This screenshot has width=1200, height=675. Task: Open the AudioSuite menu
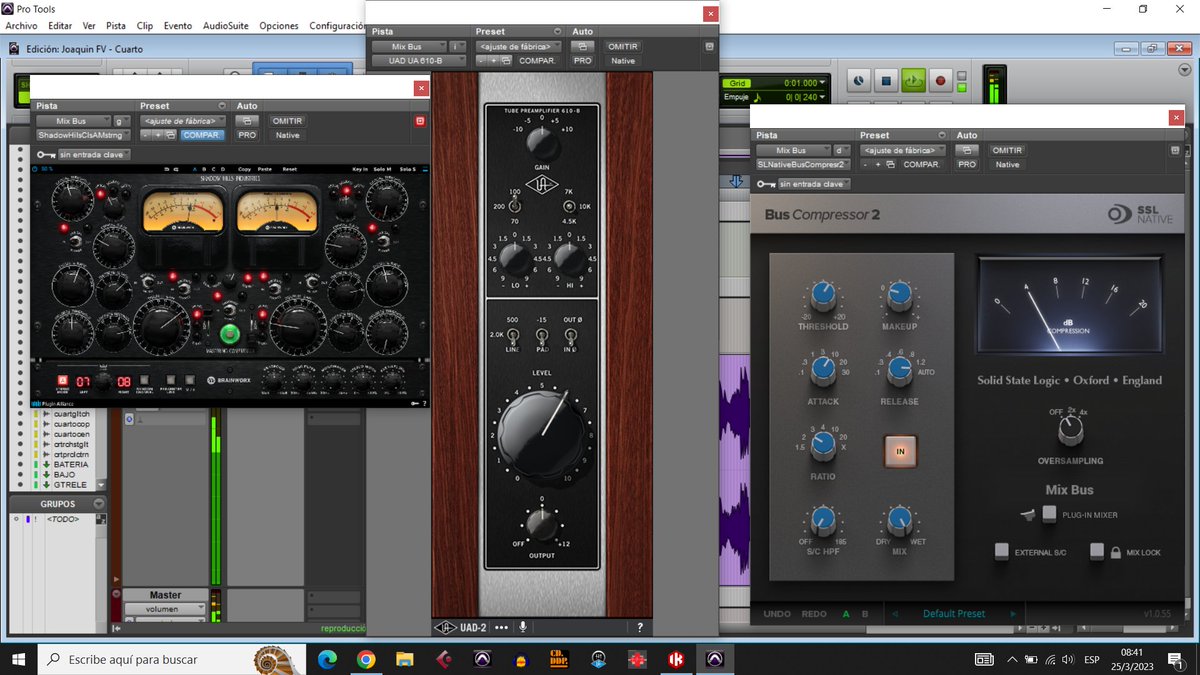pos(226,26)
